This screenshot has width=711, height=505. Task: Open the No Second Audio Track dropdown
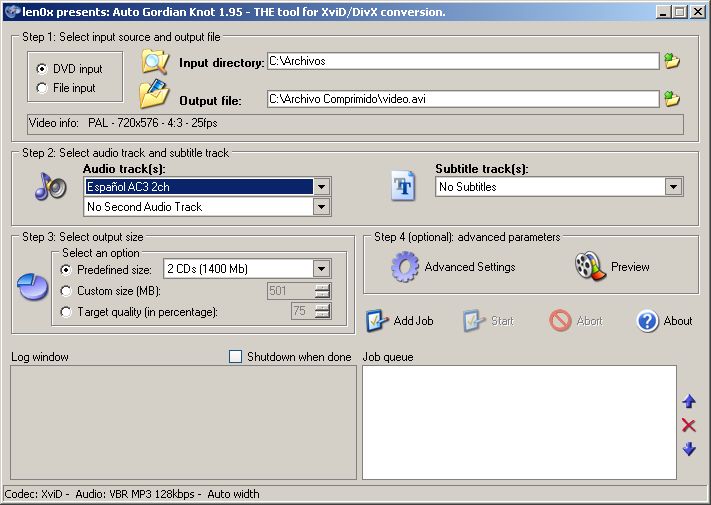321,207
